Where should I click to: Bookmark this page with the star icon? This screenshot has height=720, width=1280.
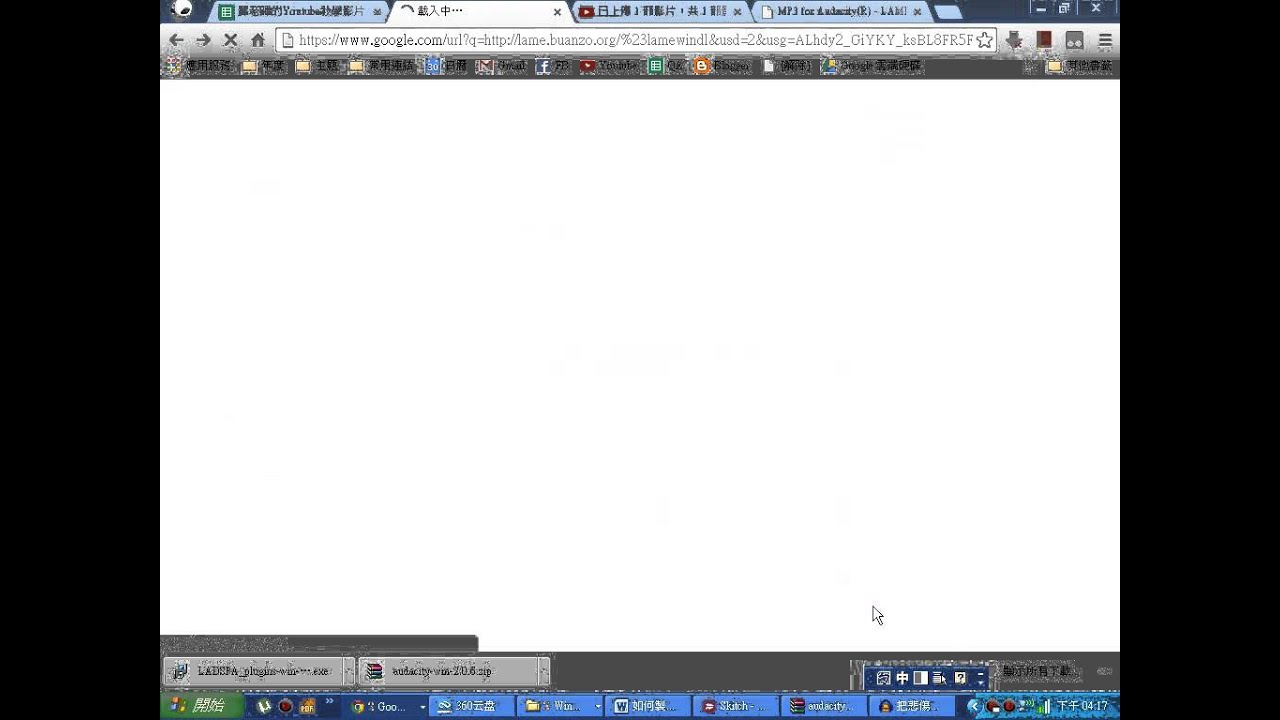click(984, 40)
